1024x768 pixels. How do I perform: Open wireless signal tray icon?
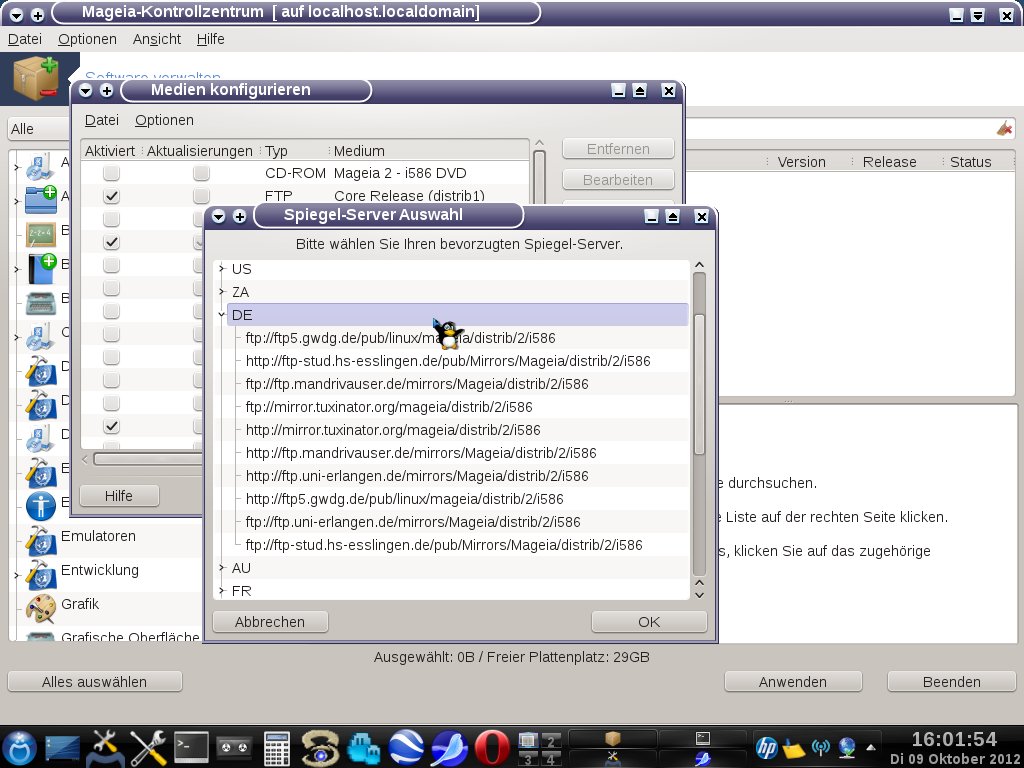(x=820, y=748)
